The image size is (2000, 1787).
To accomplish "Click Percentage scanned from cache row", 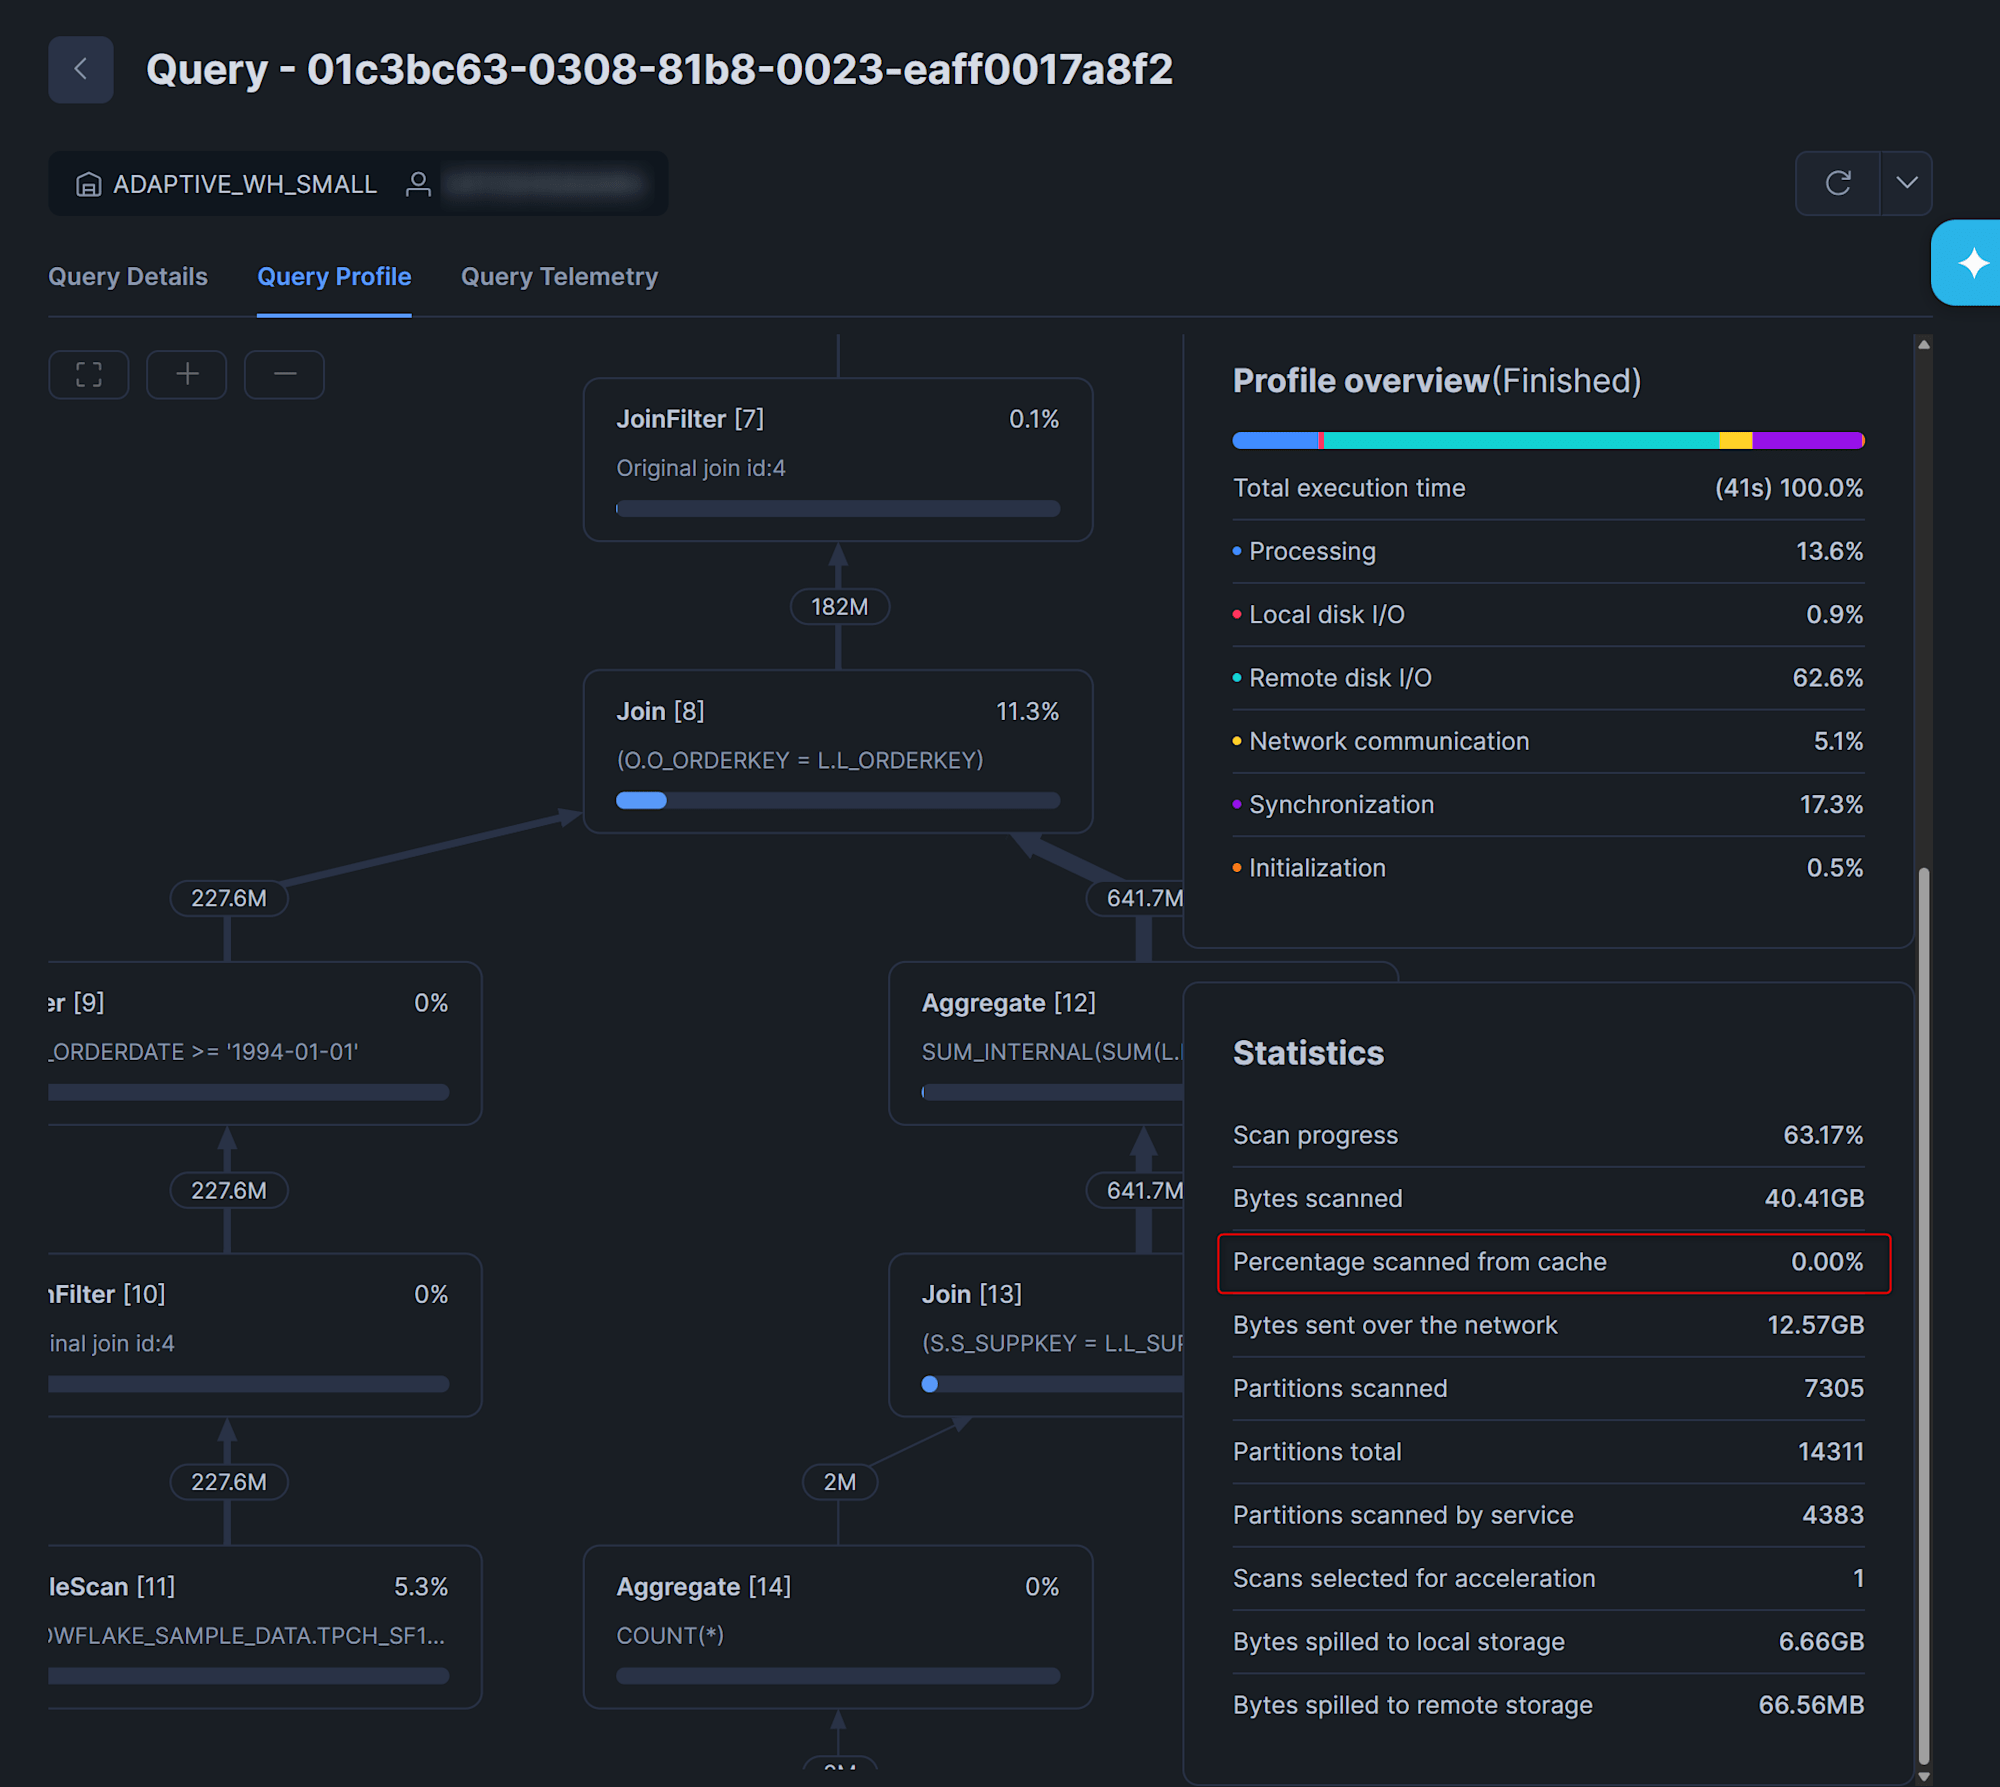I will pos(1553,1263).
